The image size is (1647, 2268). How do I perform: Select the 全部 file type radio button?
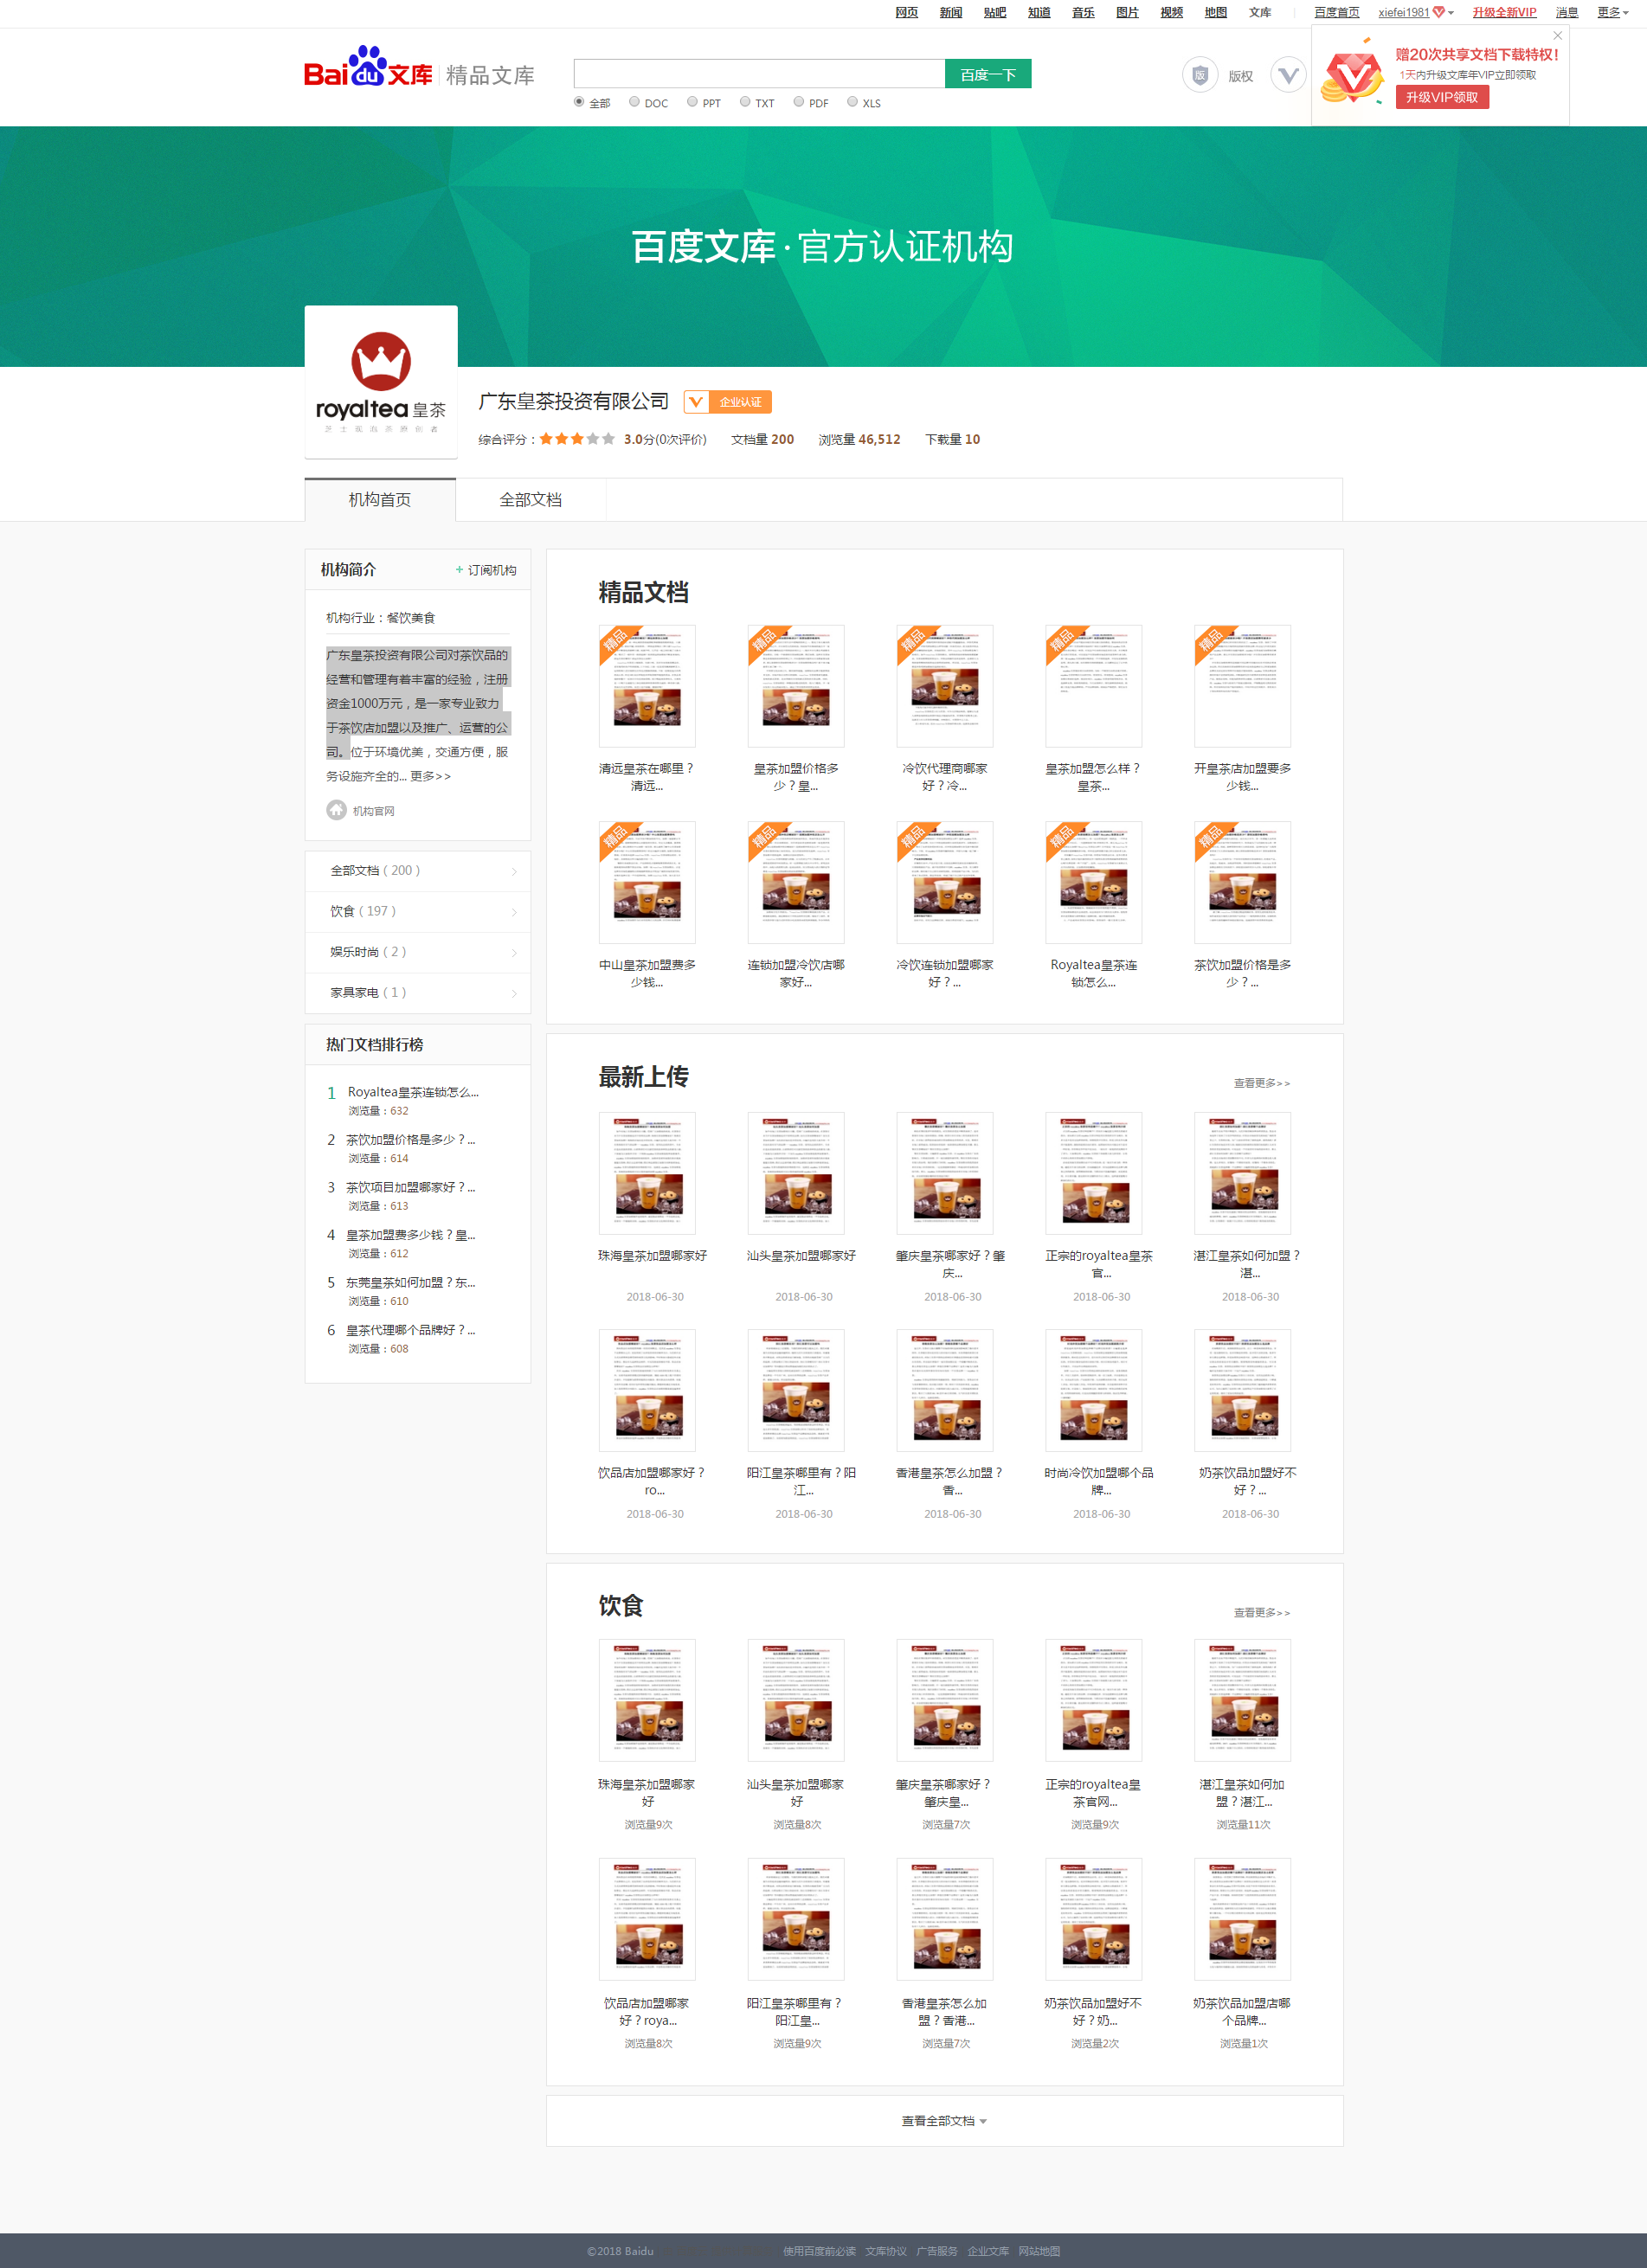(x=579, y=102)
